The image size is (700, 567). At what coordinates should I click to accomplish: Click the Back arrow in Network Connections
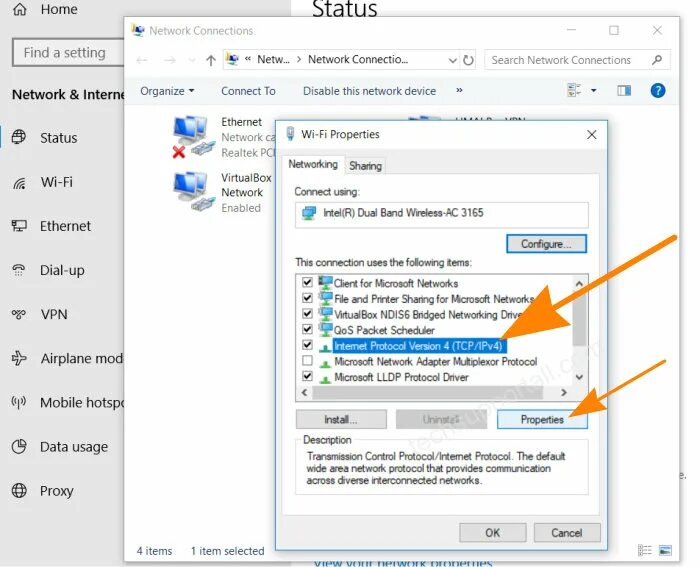[142, 60]
